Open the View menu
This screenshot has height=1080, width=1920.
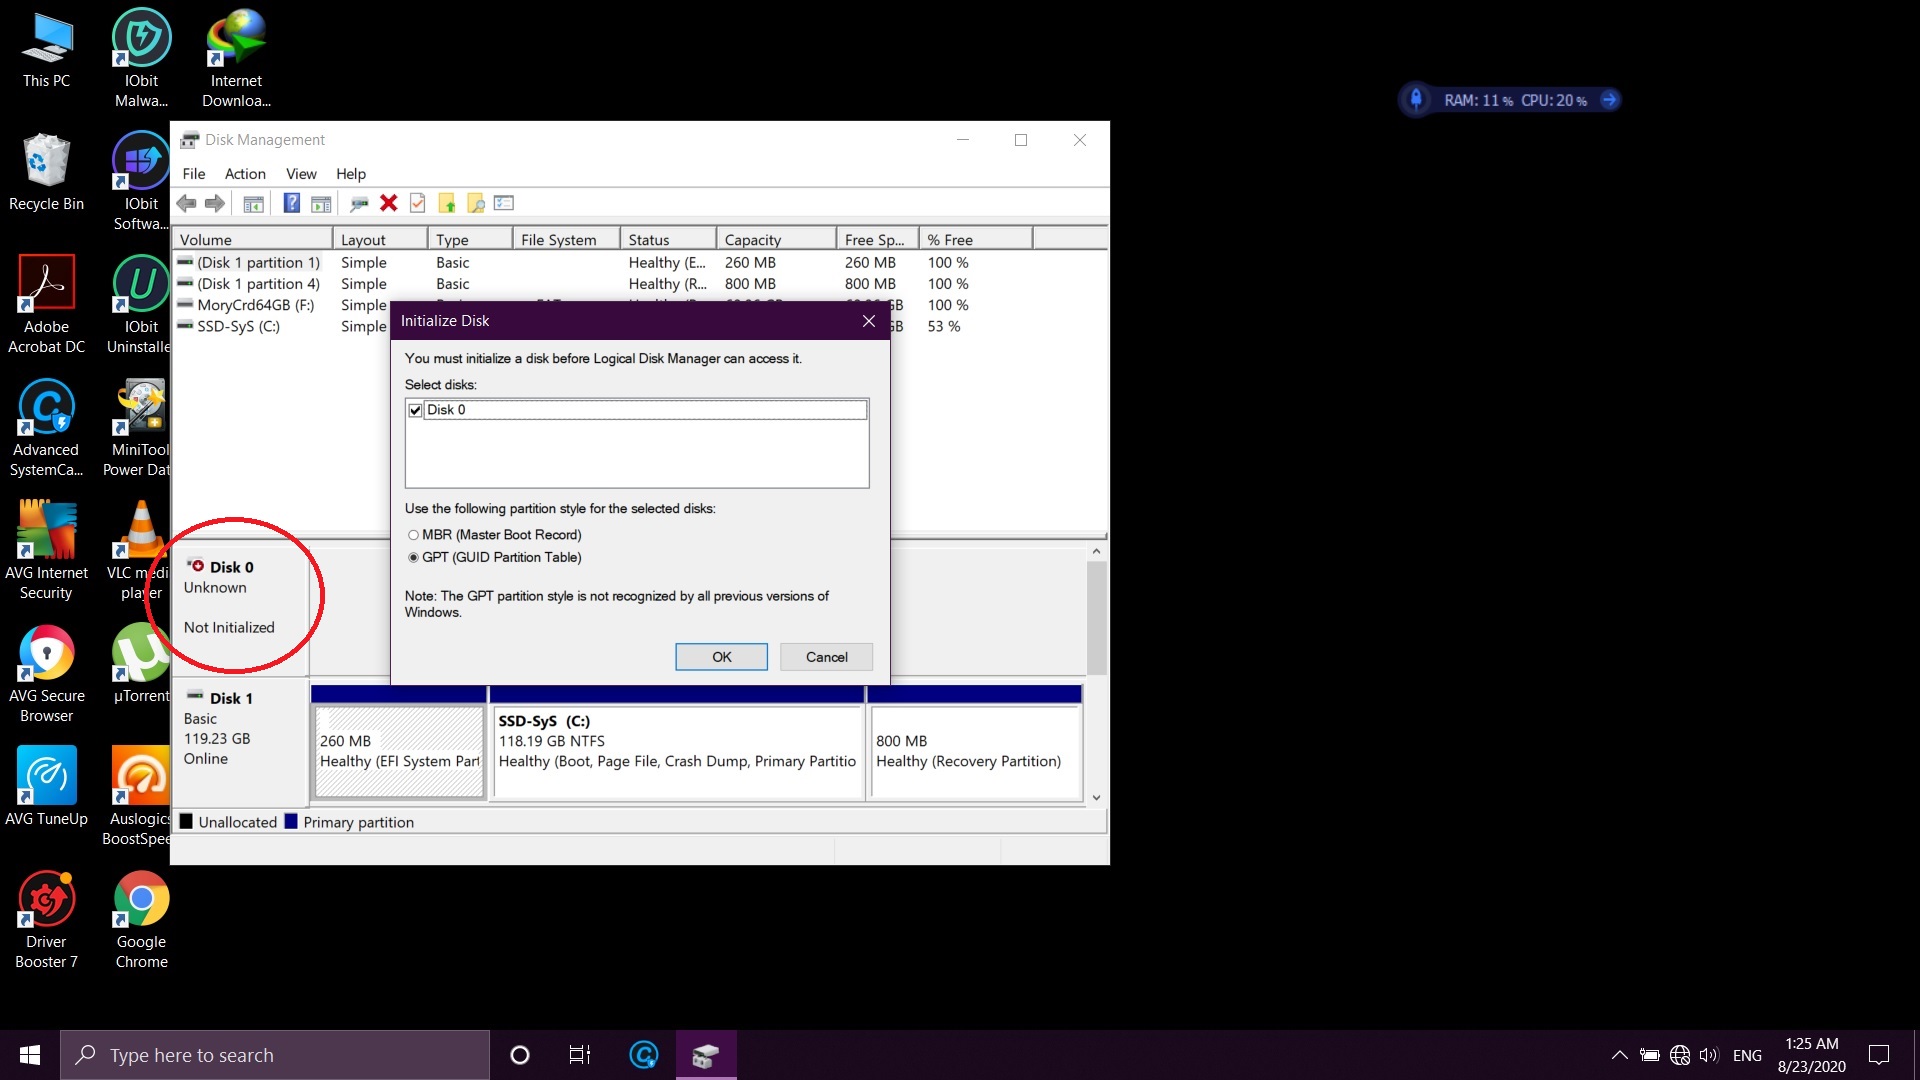coord(300,174)
